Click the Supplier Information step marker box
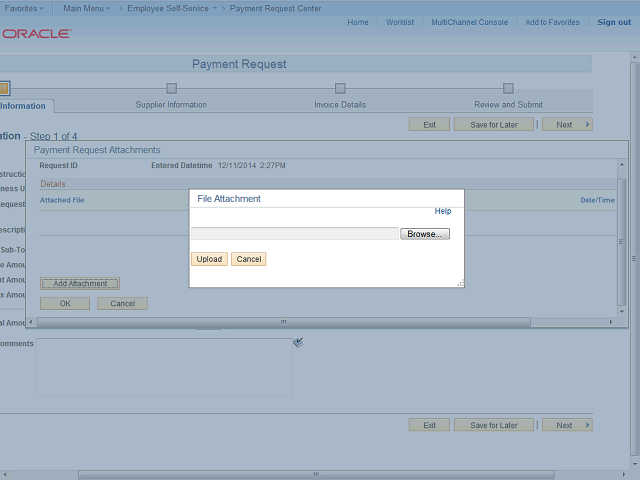The width and height of the screenshot is (640, 480). [171, 88]
